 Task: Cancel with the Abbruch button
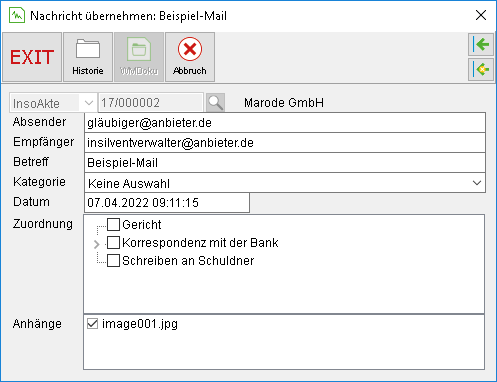[190, 57]
